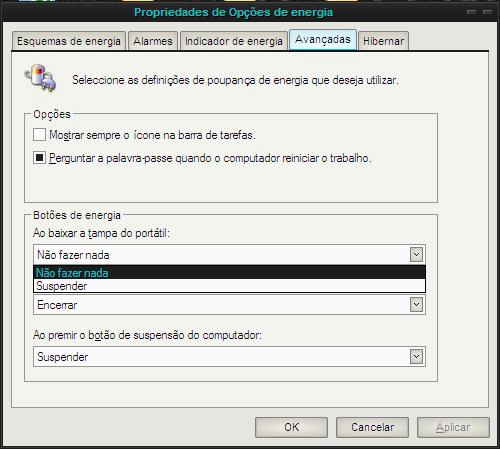
Task: Click the Aplicar button
Action: tap(453, 427)
